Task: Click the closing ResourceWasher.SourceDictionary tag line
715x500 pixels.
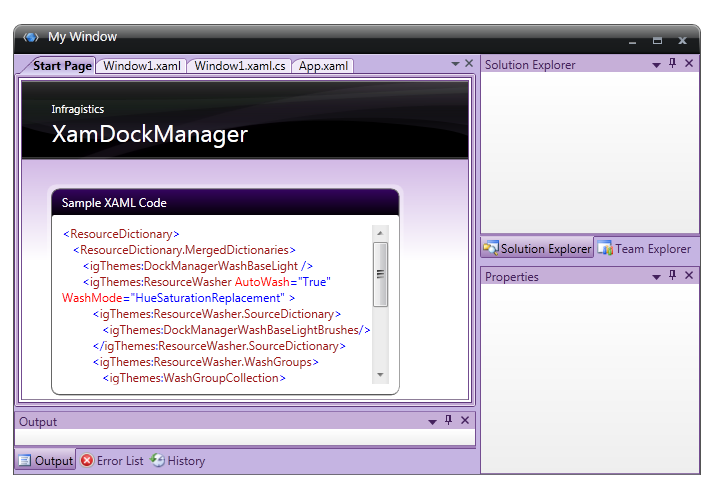Action: point(219,346)
